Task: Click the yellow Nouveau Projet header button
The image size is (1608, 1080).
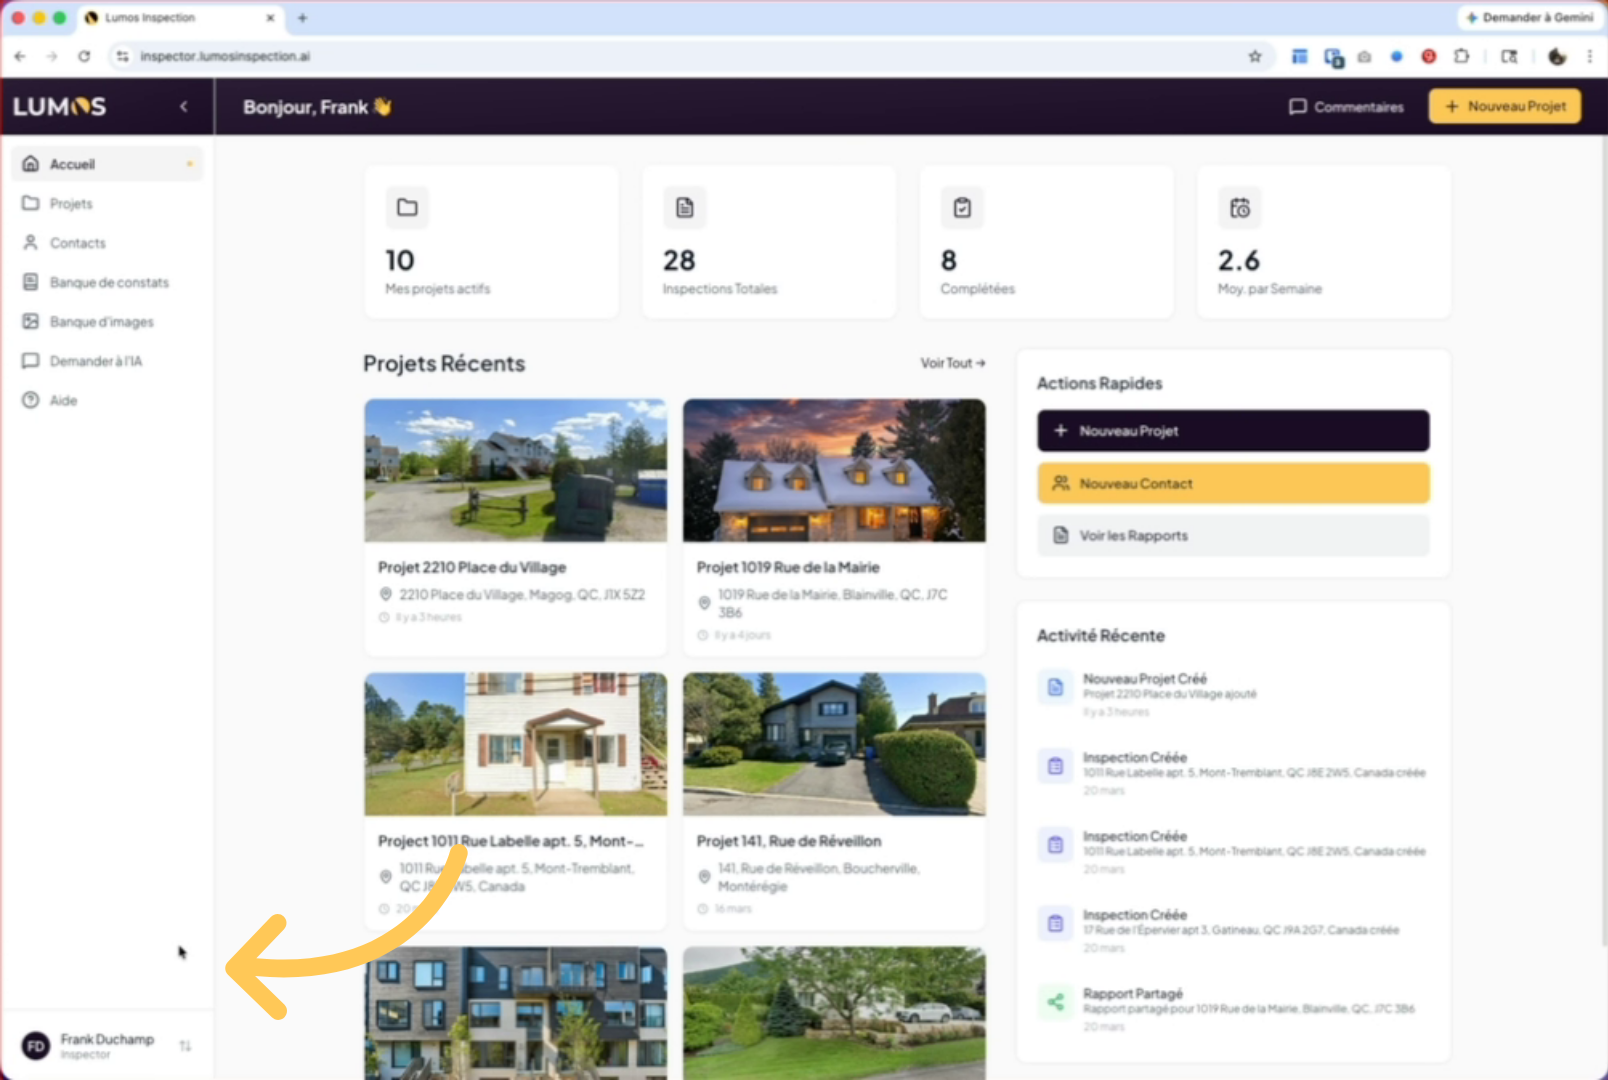Action: [1505, 106]
